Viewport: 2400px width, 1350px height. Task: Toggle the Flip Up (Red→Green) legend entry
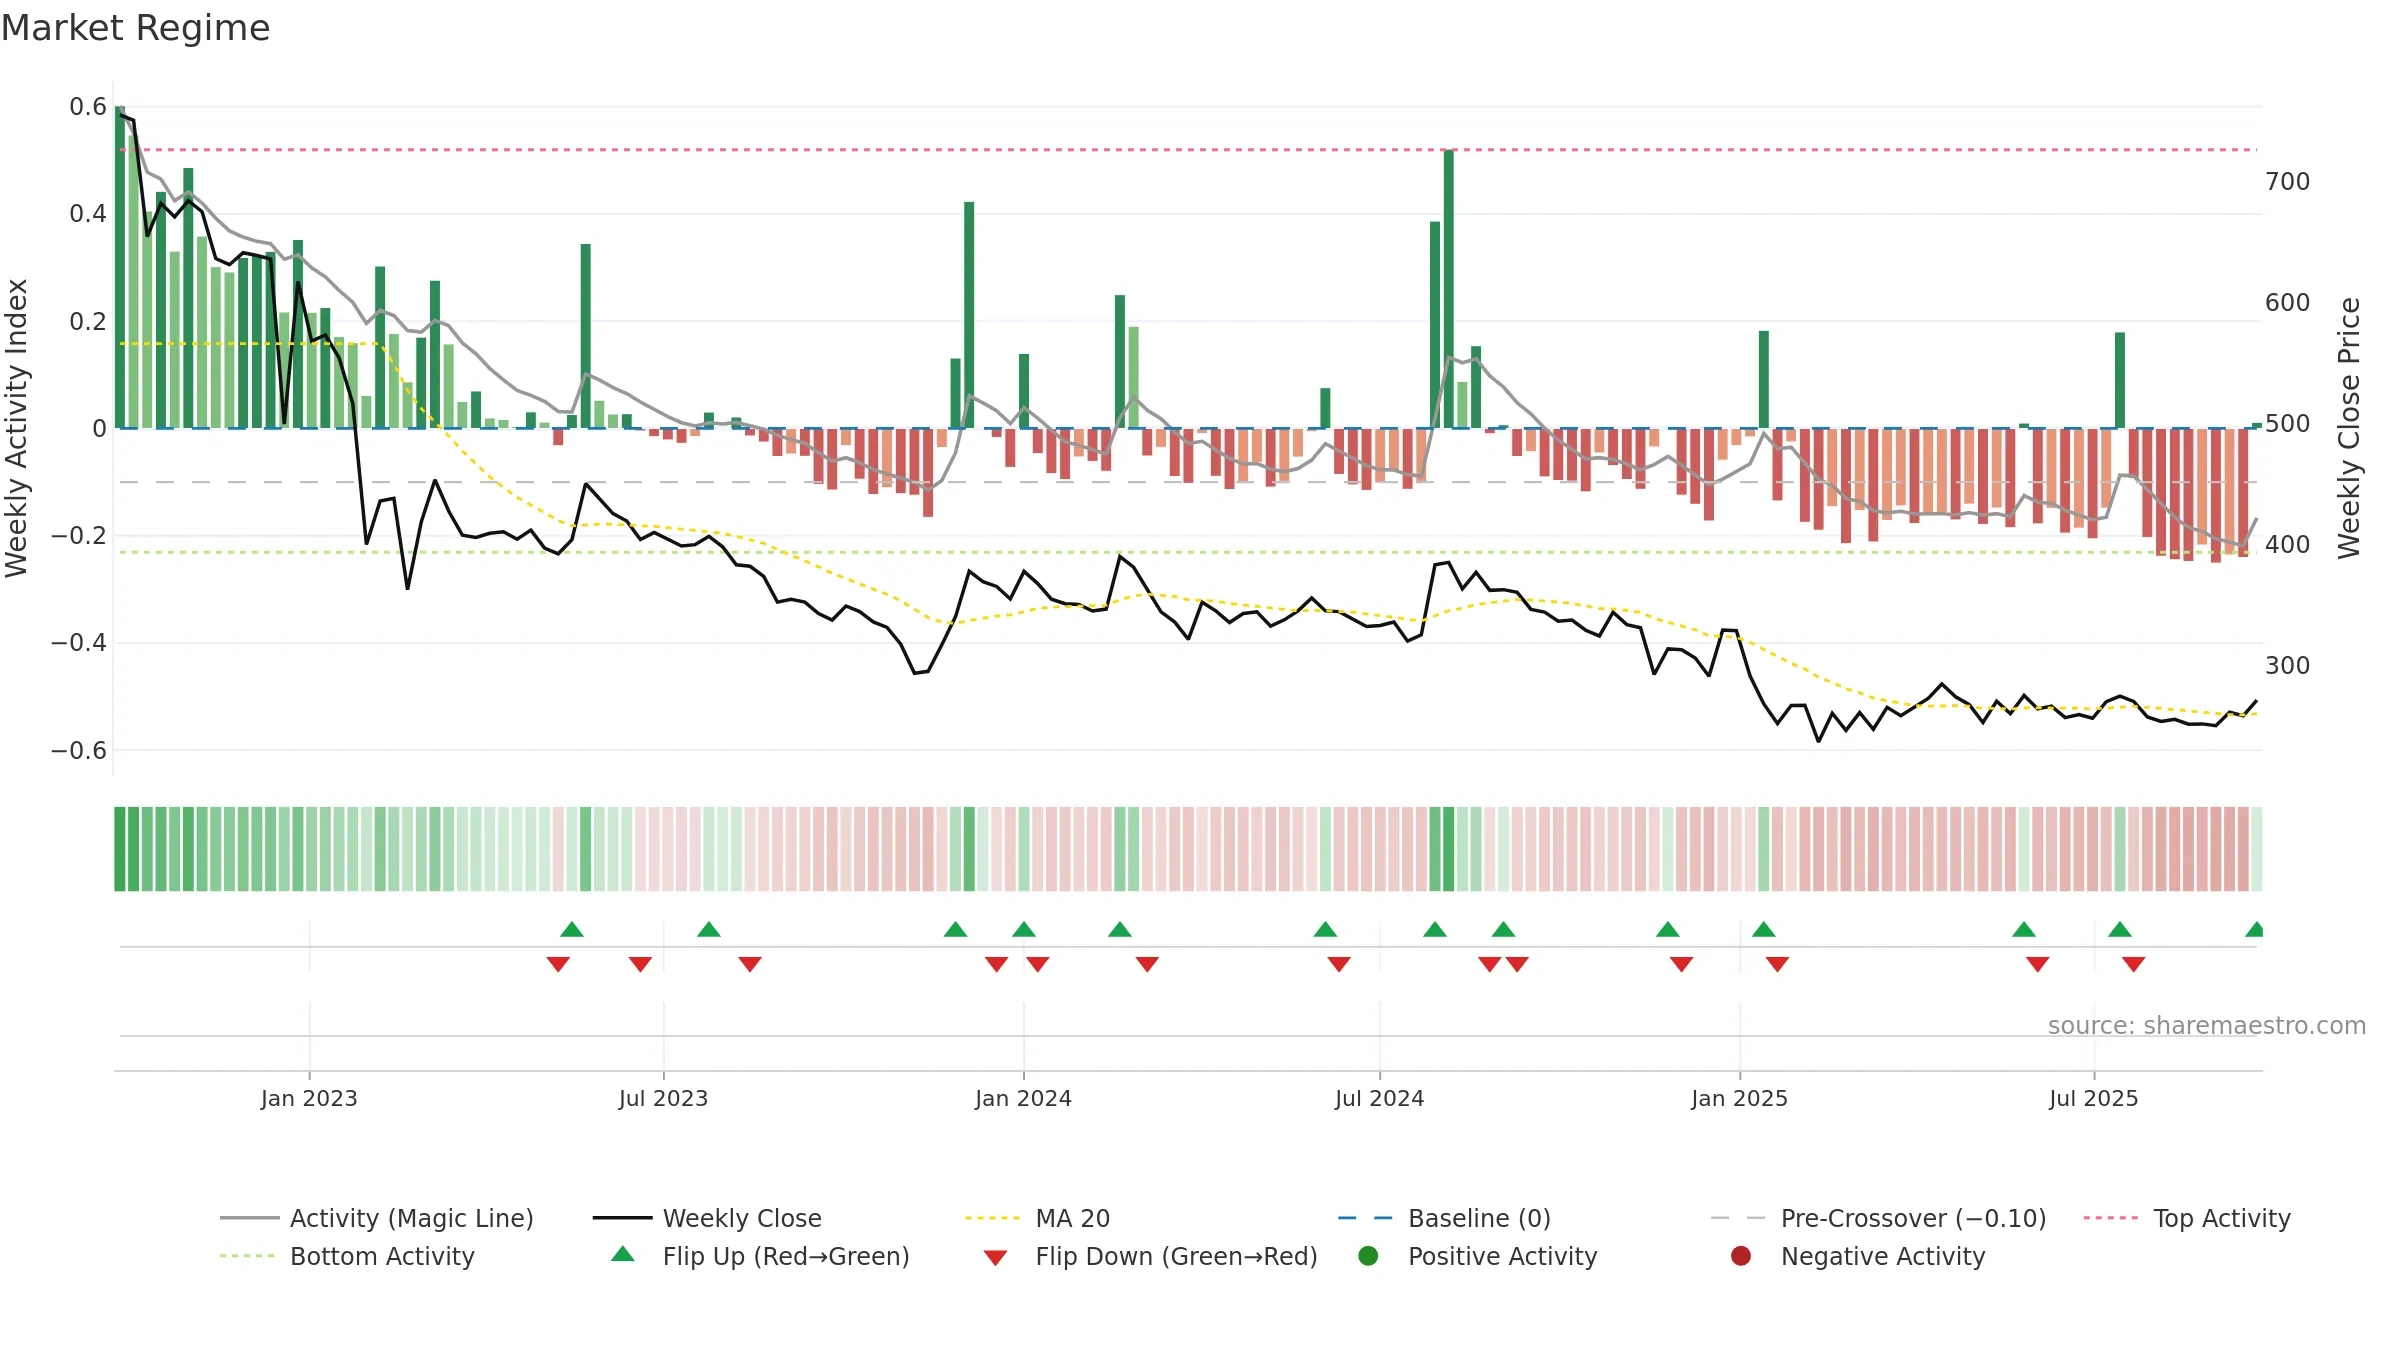coord(760,1256)
